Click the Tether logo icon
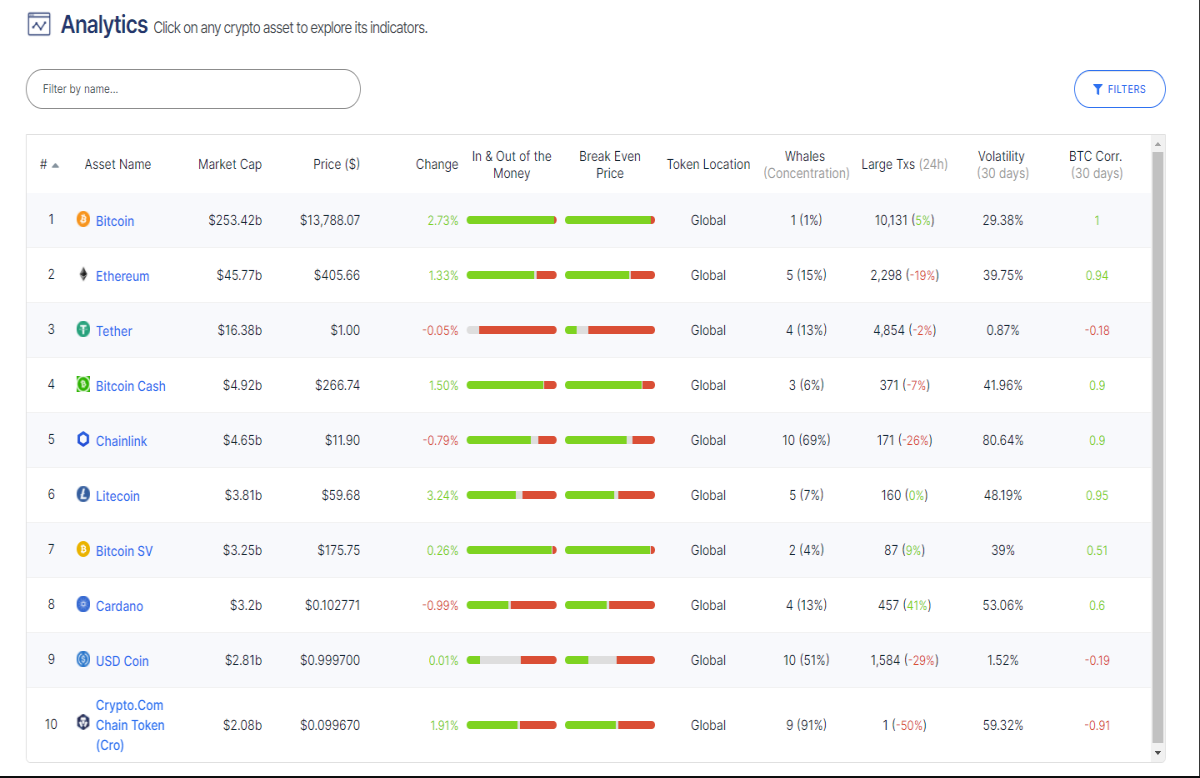The height and width of the screenshot is (778, 1200). pos(83,330)
